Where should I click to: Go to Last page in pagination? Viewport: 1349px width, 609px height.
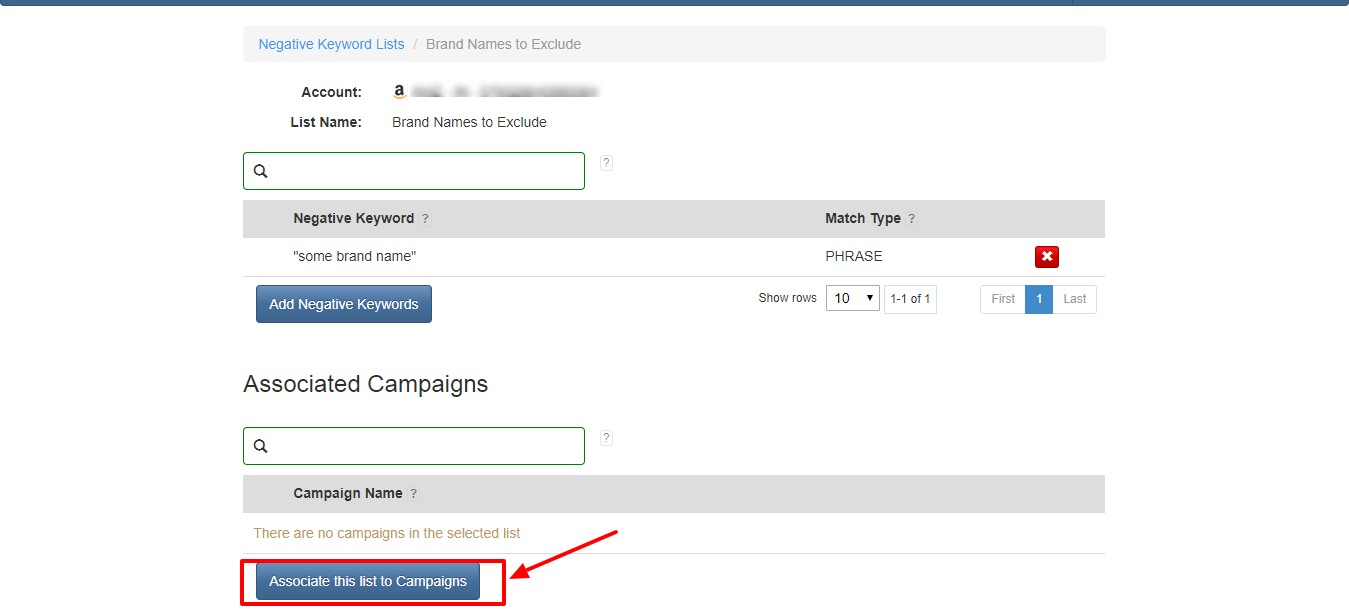1075,299
